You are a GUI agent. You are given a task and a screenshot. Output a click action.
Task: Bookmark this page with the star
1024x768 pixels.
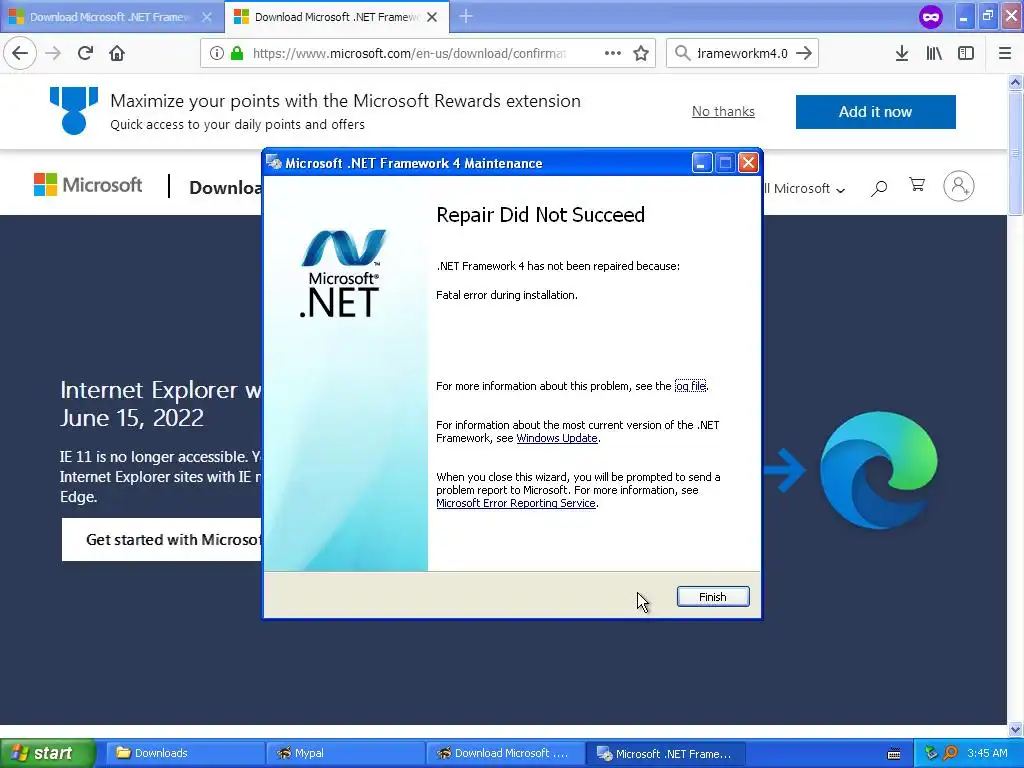(x=641, y=53)
